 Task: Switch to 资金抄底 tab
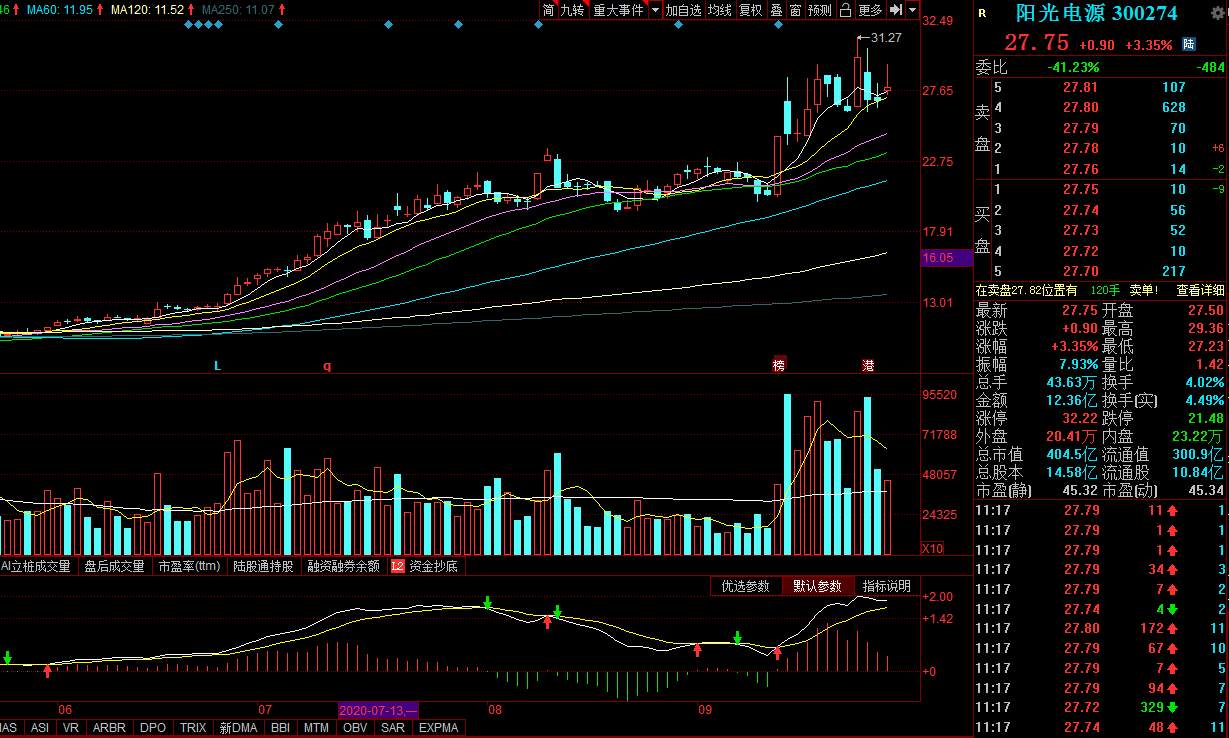433,566
